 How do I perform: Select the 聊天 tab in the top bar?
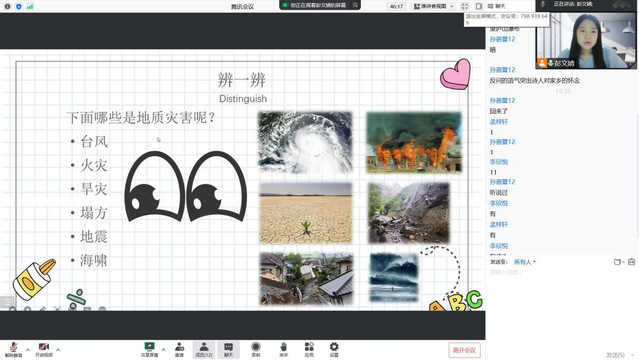point(496,6)
